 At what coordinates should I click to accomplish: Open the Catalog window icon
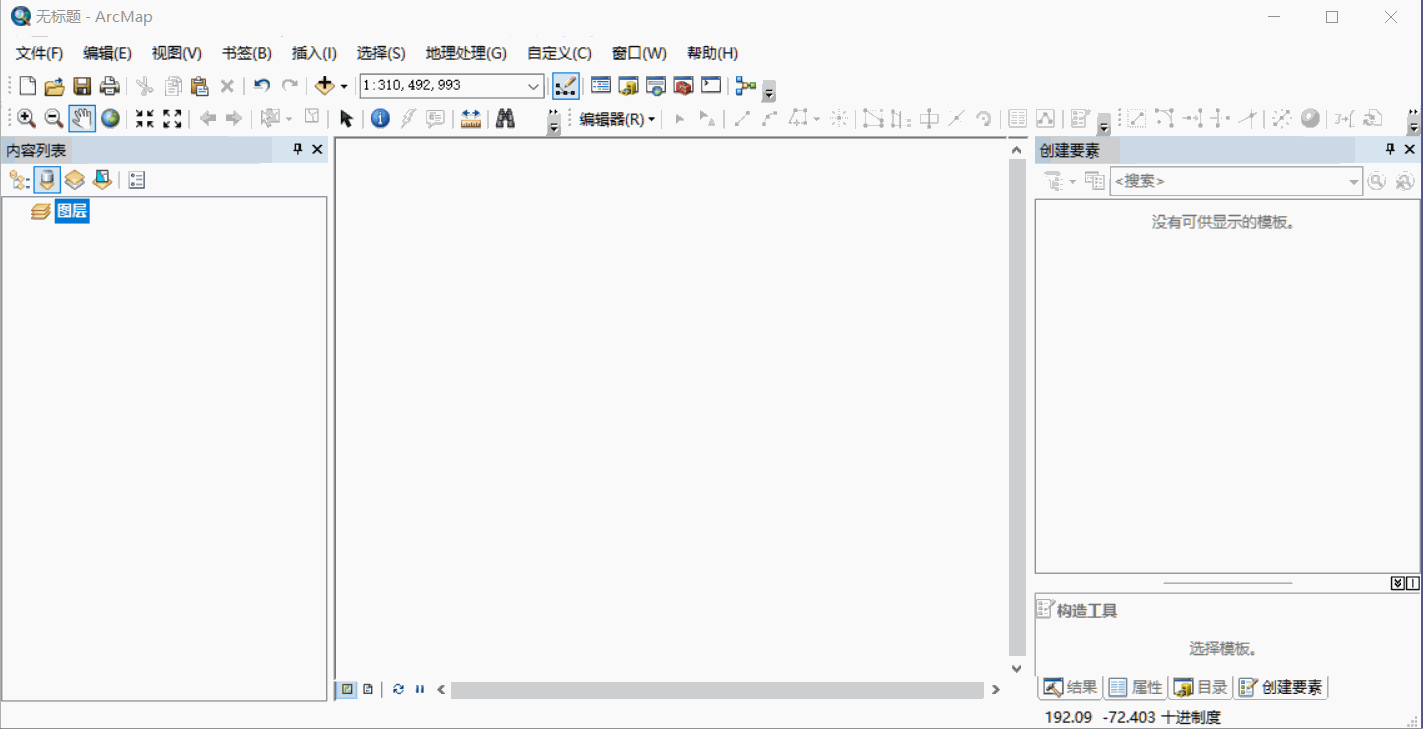coord(628,86)
